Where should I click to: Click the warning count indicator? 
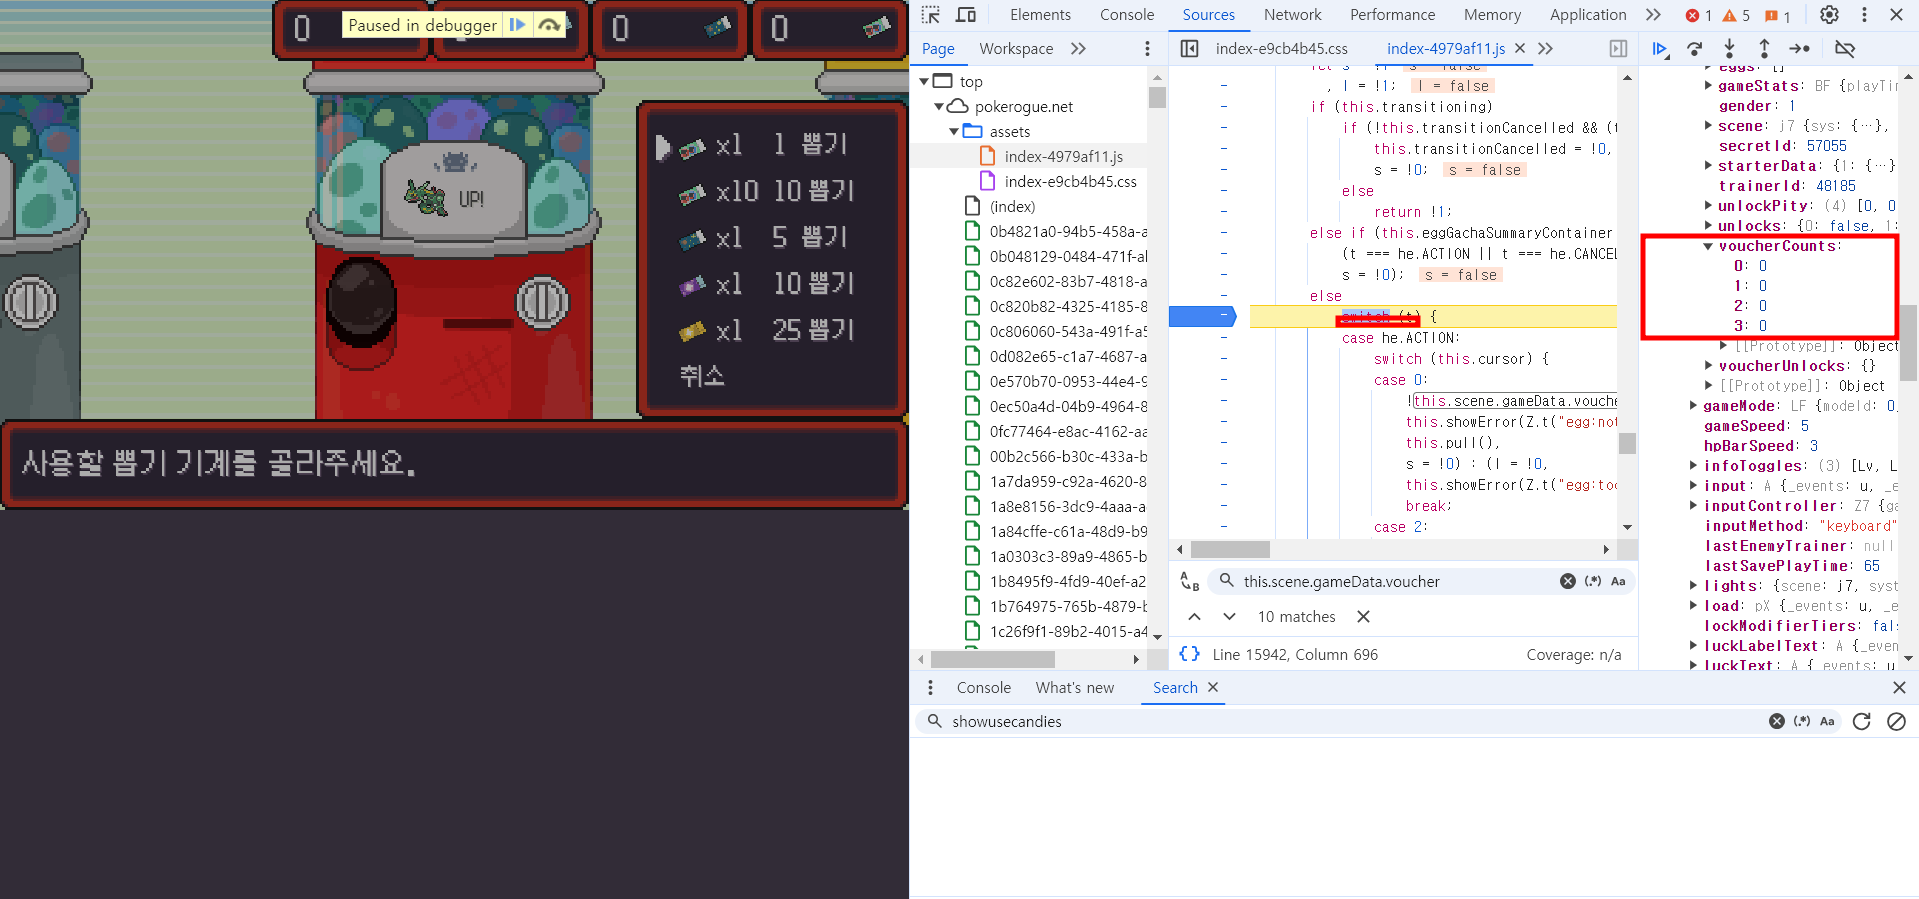(x=1735, y=16)
